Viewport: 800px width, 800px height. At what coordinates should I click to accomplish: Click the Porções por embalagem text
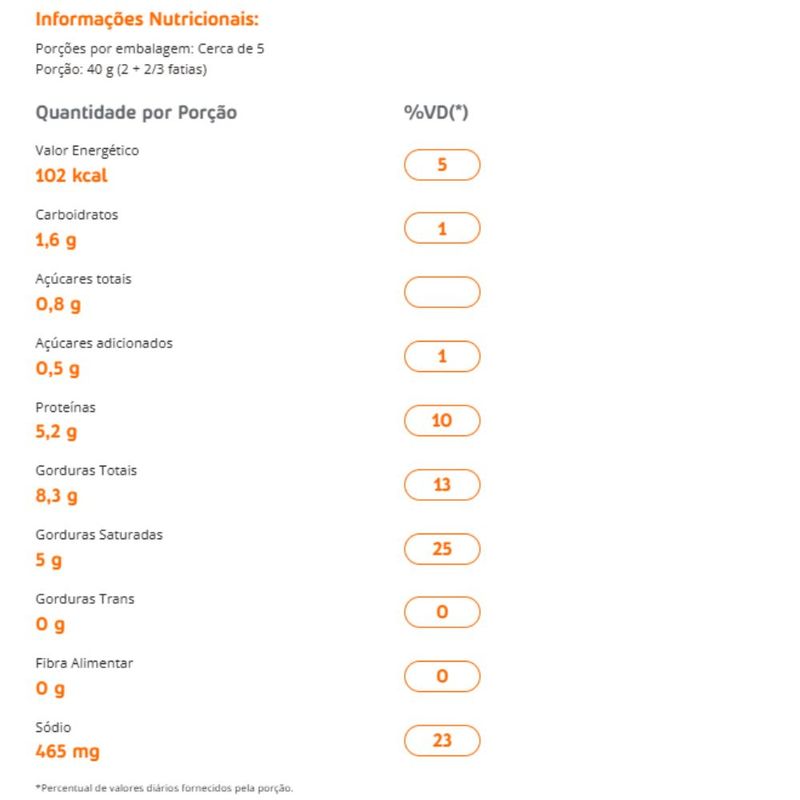[x=149, y=49]
